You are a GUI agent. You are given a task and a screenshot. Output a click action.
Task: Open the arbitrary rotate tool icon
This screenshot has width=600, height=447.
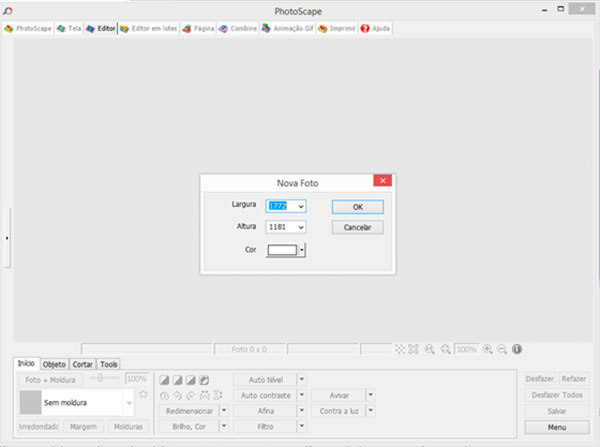164,395
